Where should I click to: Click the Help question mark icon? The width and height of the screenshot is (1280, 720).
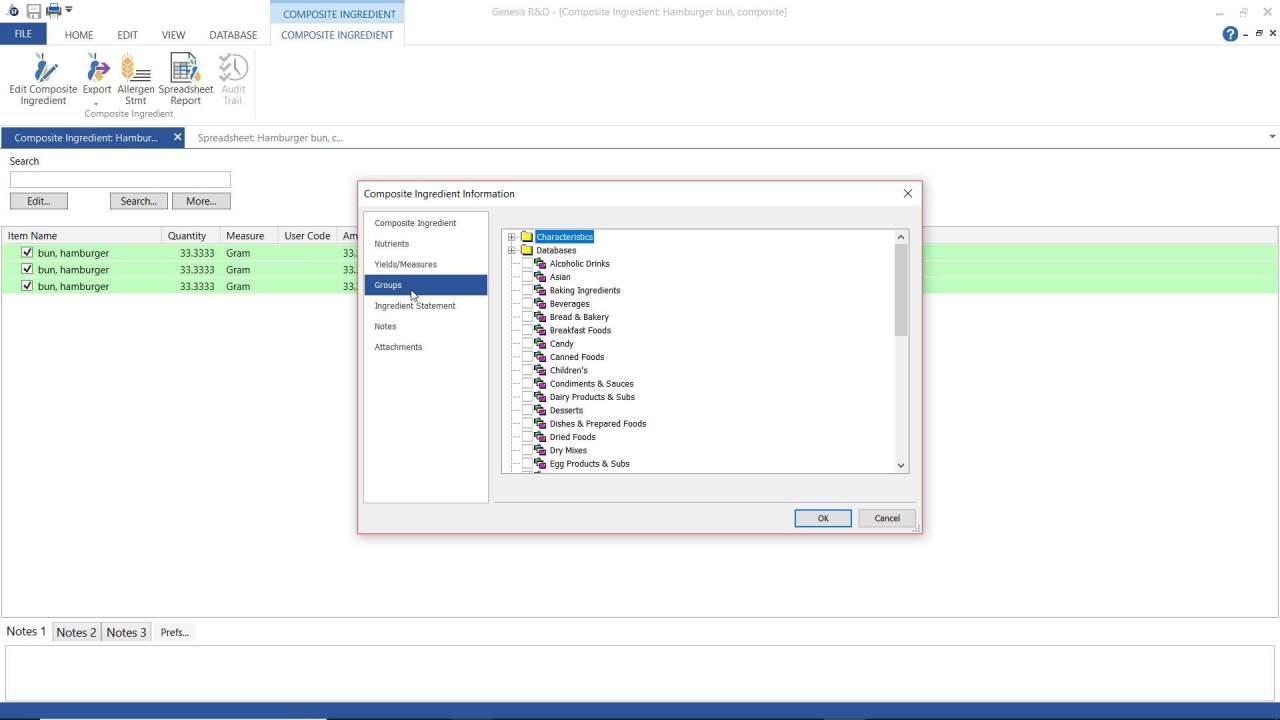1230,34
